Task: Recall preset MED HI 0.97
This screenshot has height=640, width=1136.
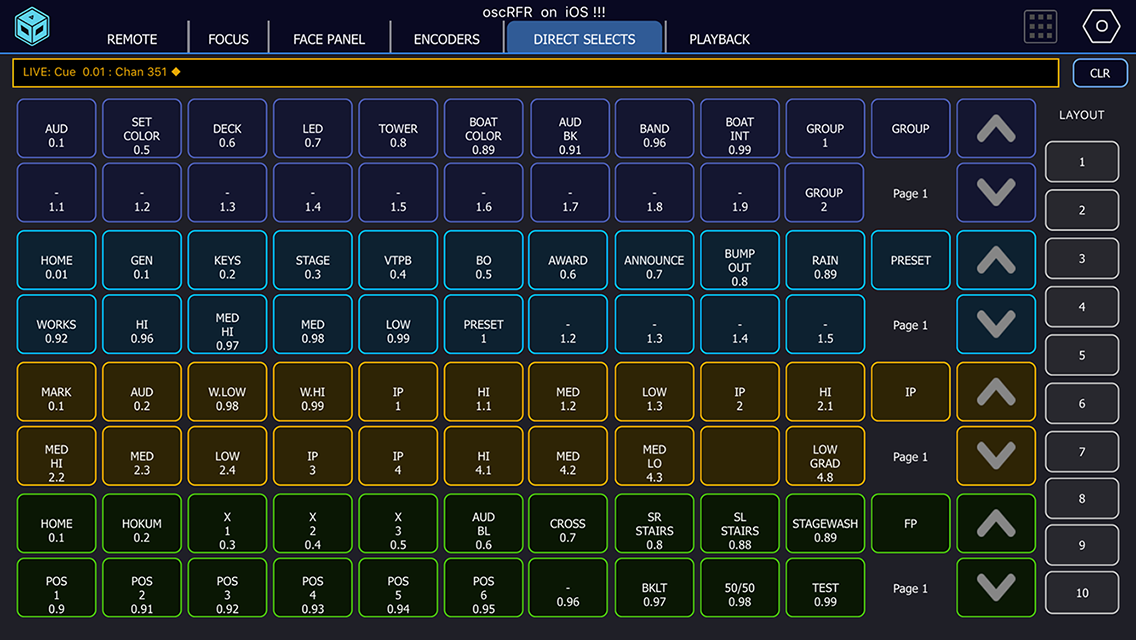Action: pos(227,324)
